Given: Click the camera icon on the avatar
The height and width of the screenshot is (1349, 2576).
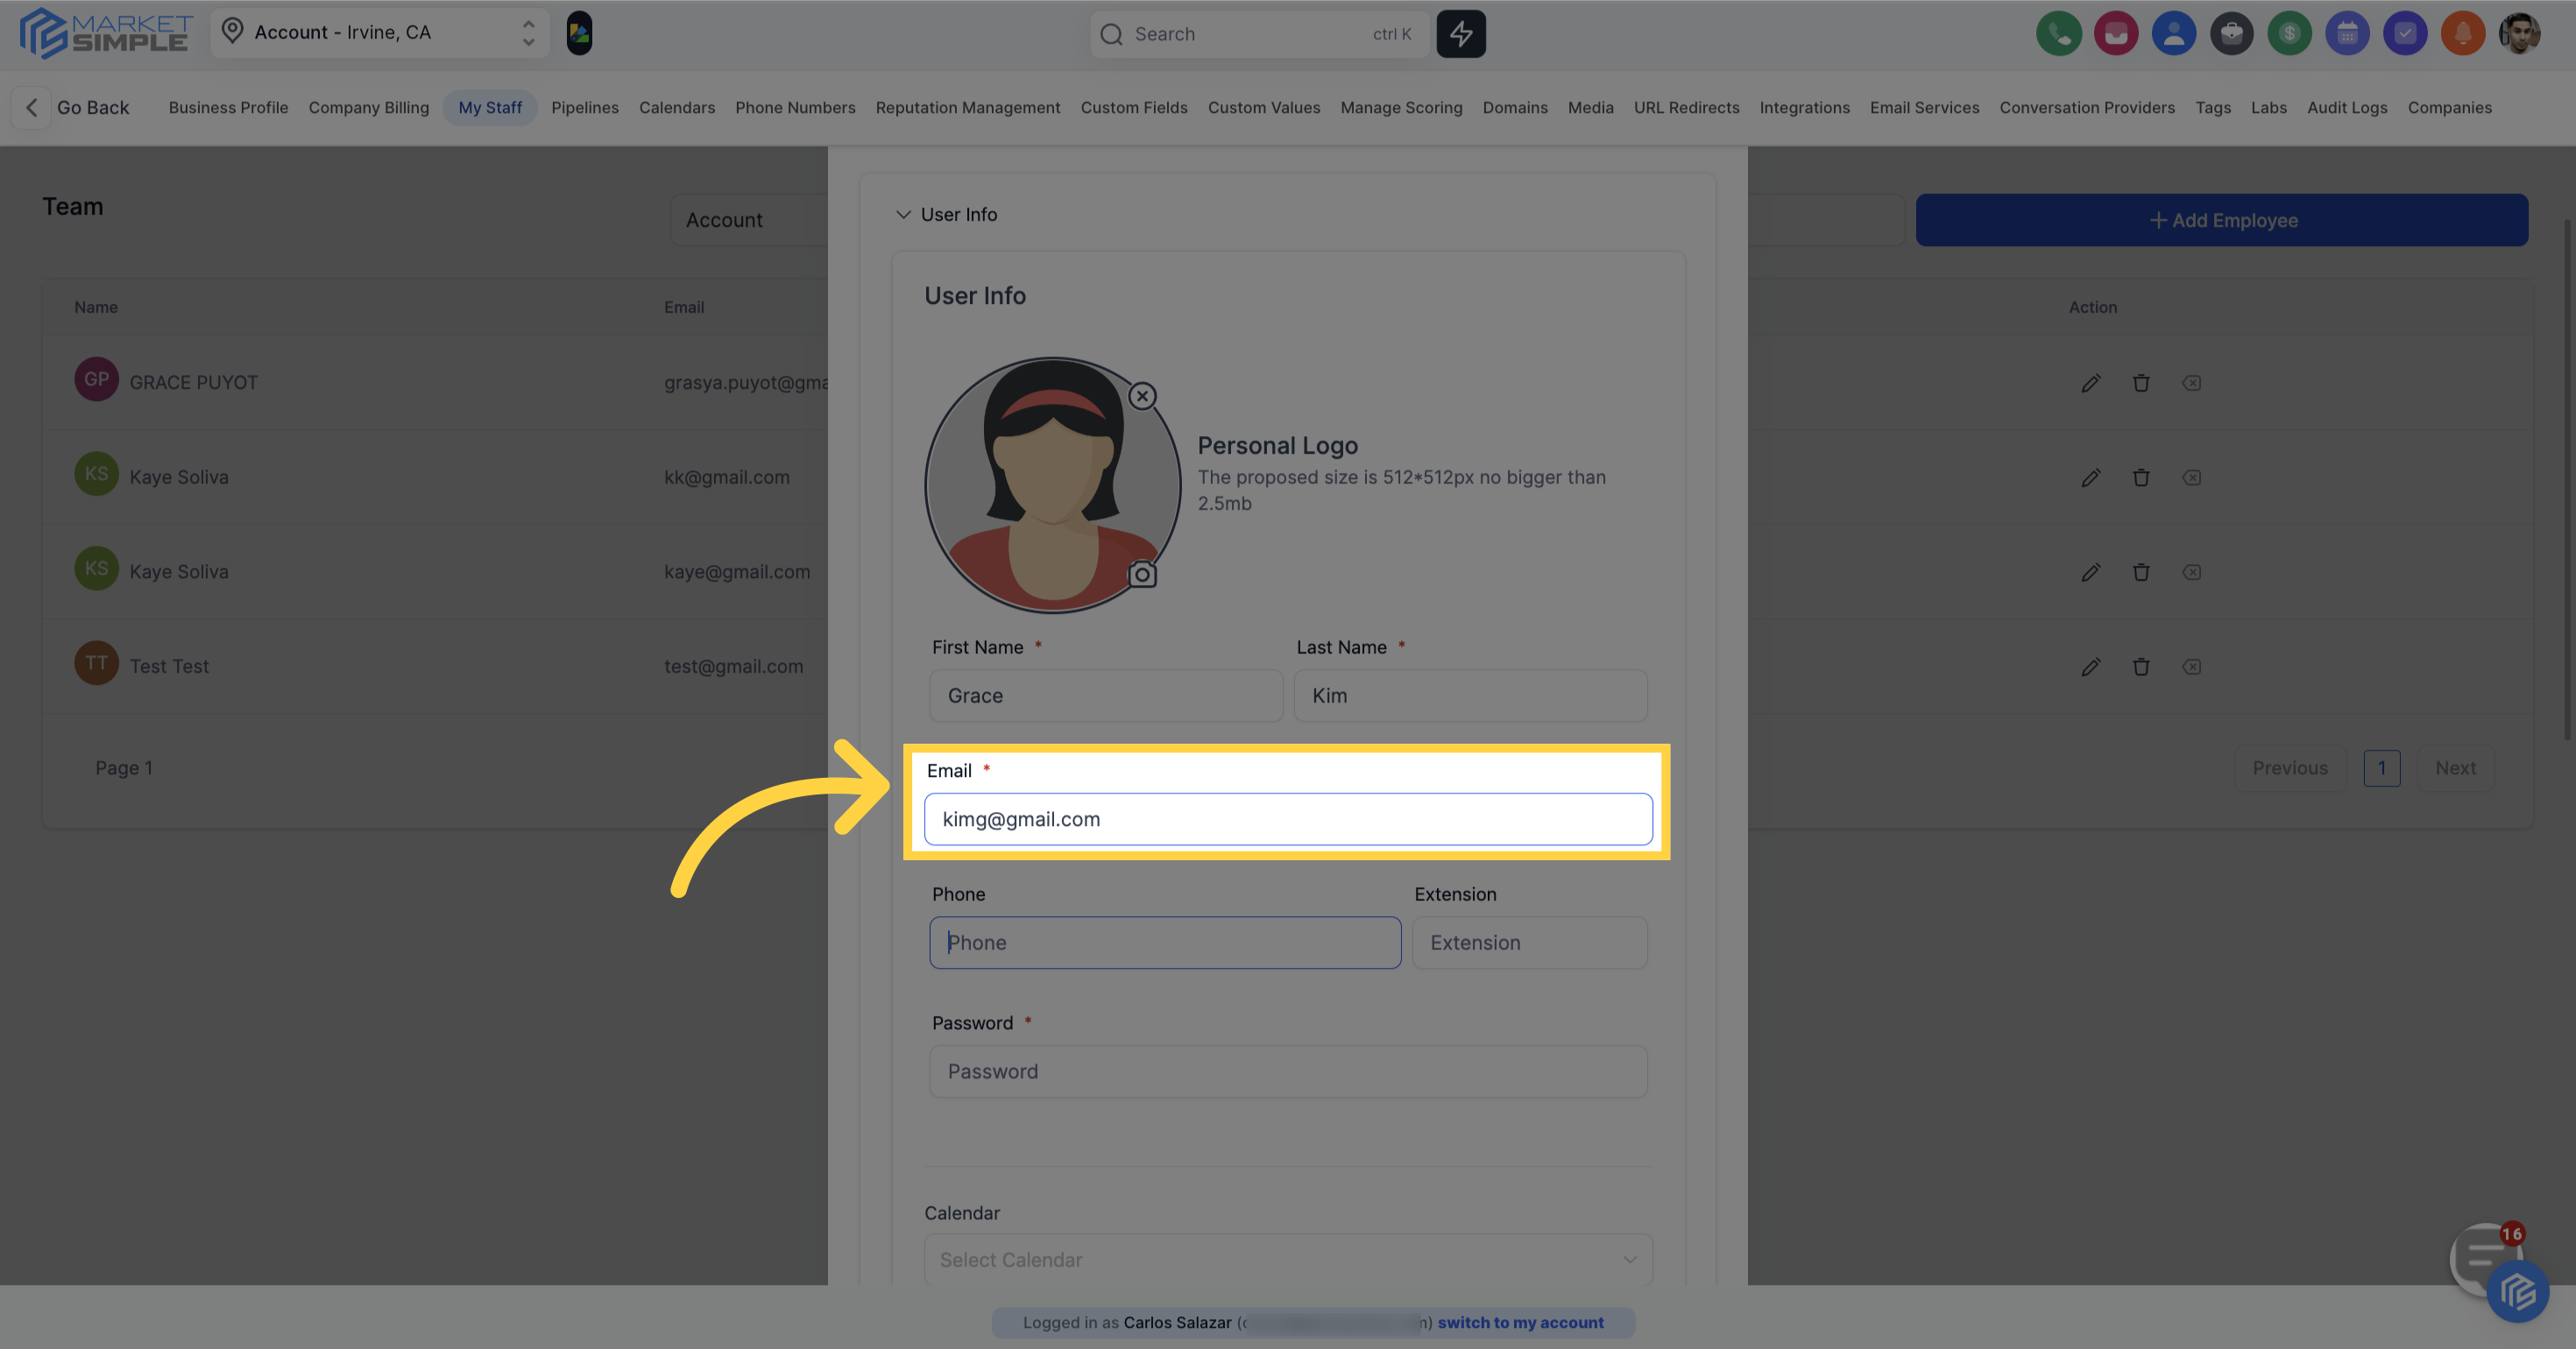Looking at the screenshot, I should (x=1142, y=575).
